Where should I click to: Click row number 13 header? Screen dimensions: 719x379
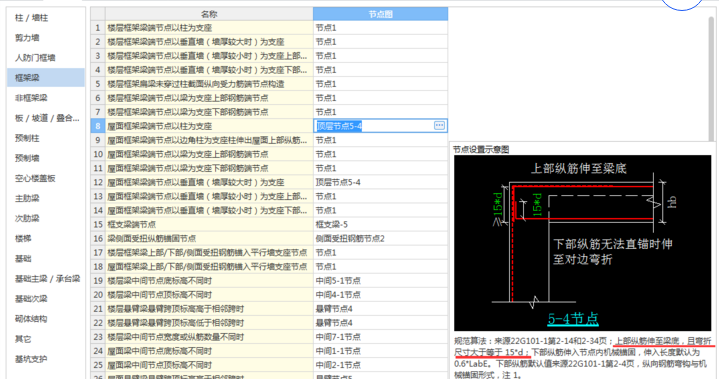tap(98, 196)
